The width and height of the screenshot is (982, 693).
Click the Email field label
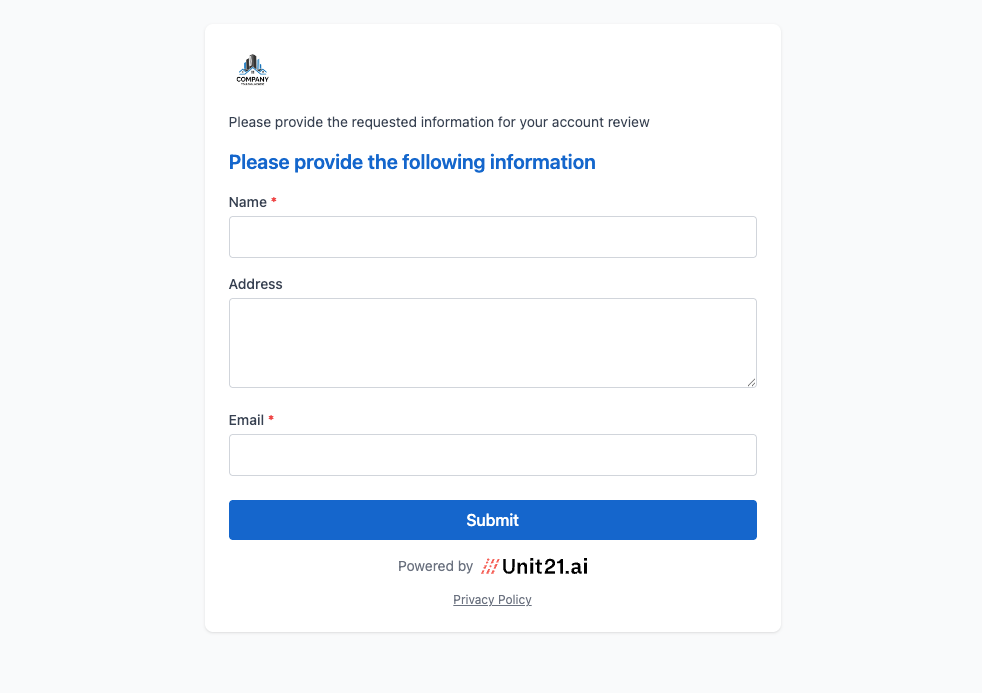tap(246, 420)
